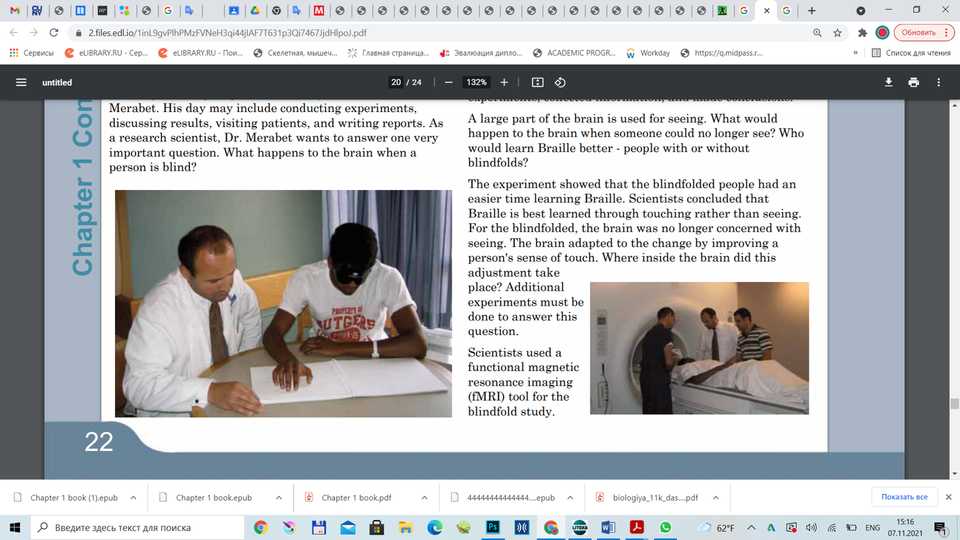Image resolution: width=960 pixels, height=540 pixels.
Task: Open Microsoft Word from the taskbar
Action: (x=608, y=527)
